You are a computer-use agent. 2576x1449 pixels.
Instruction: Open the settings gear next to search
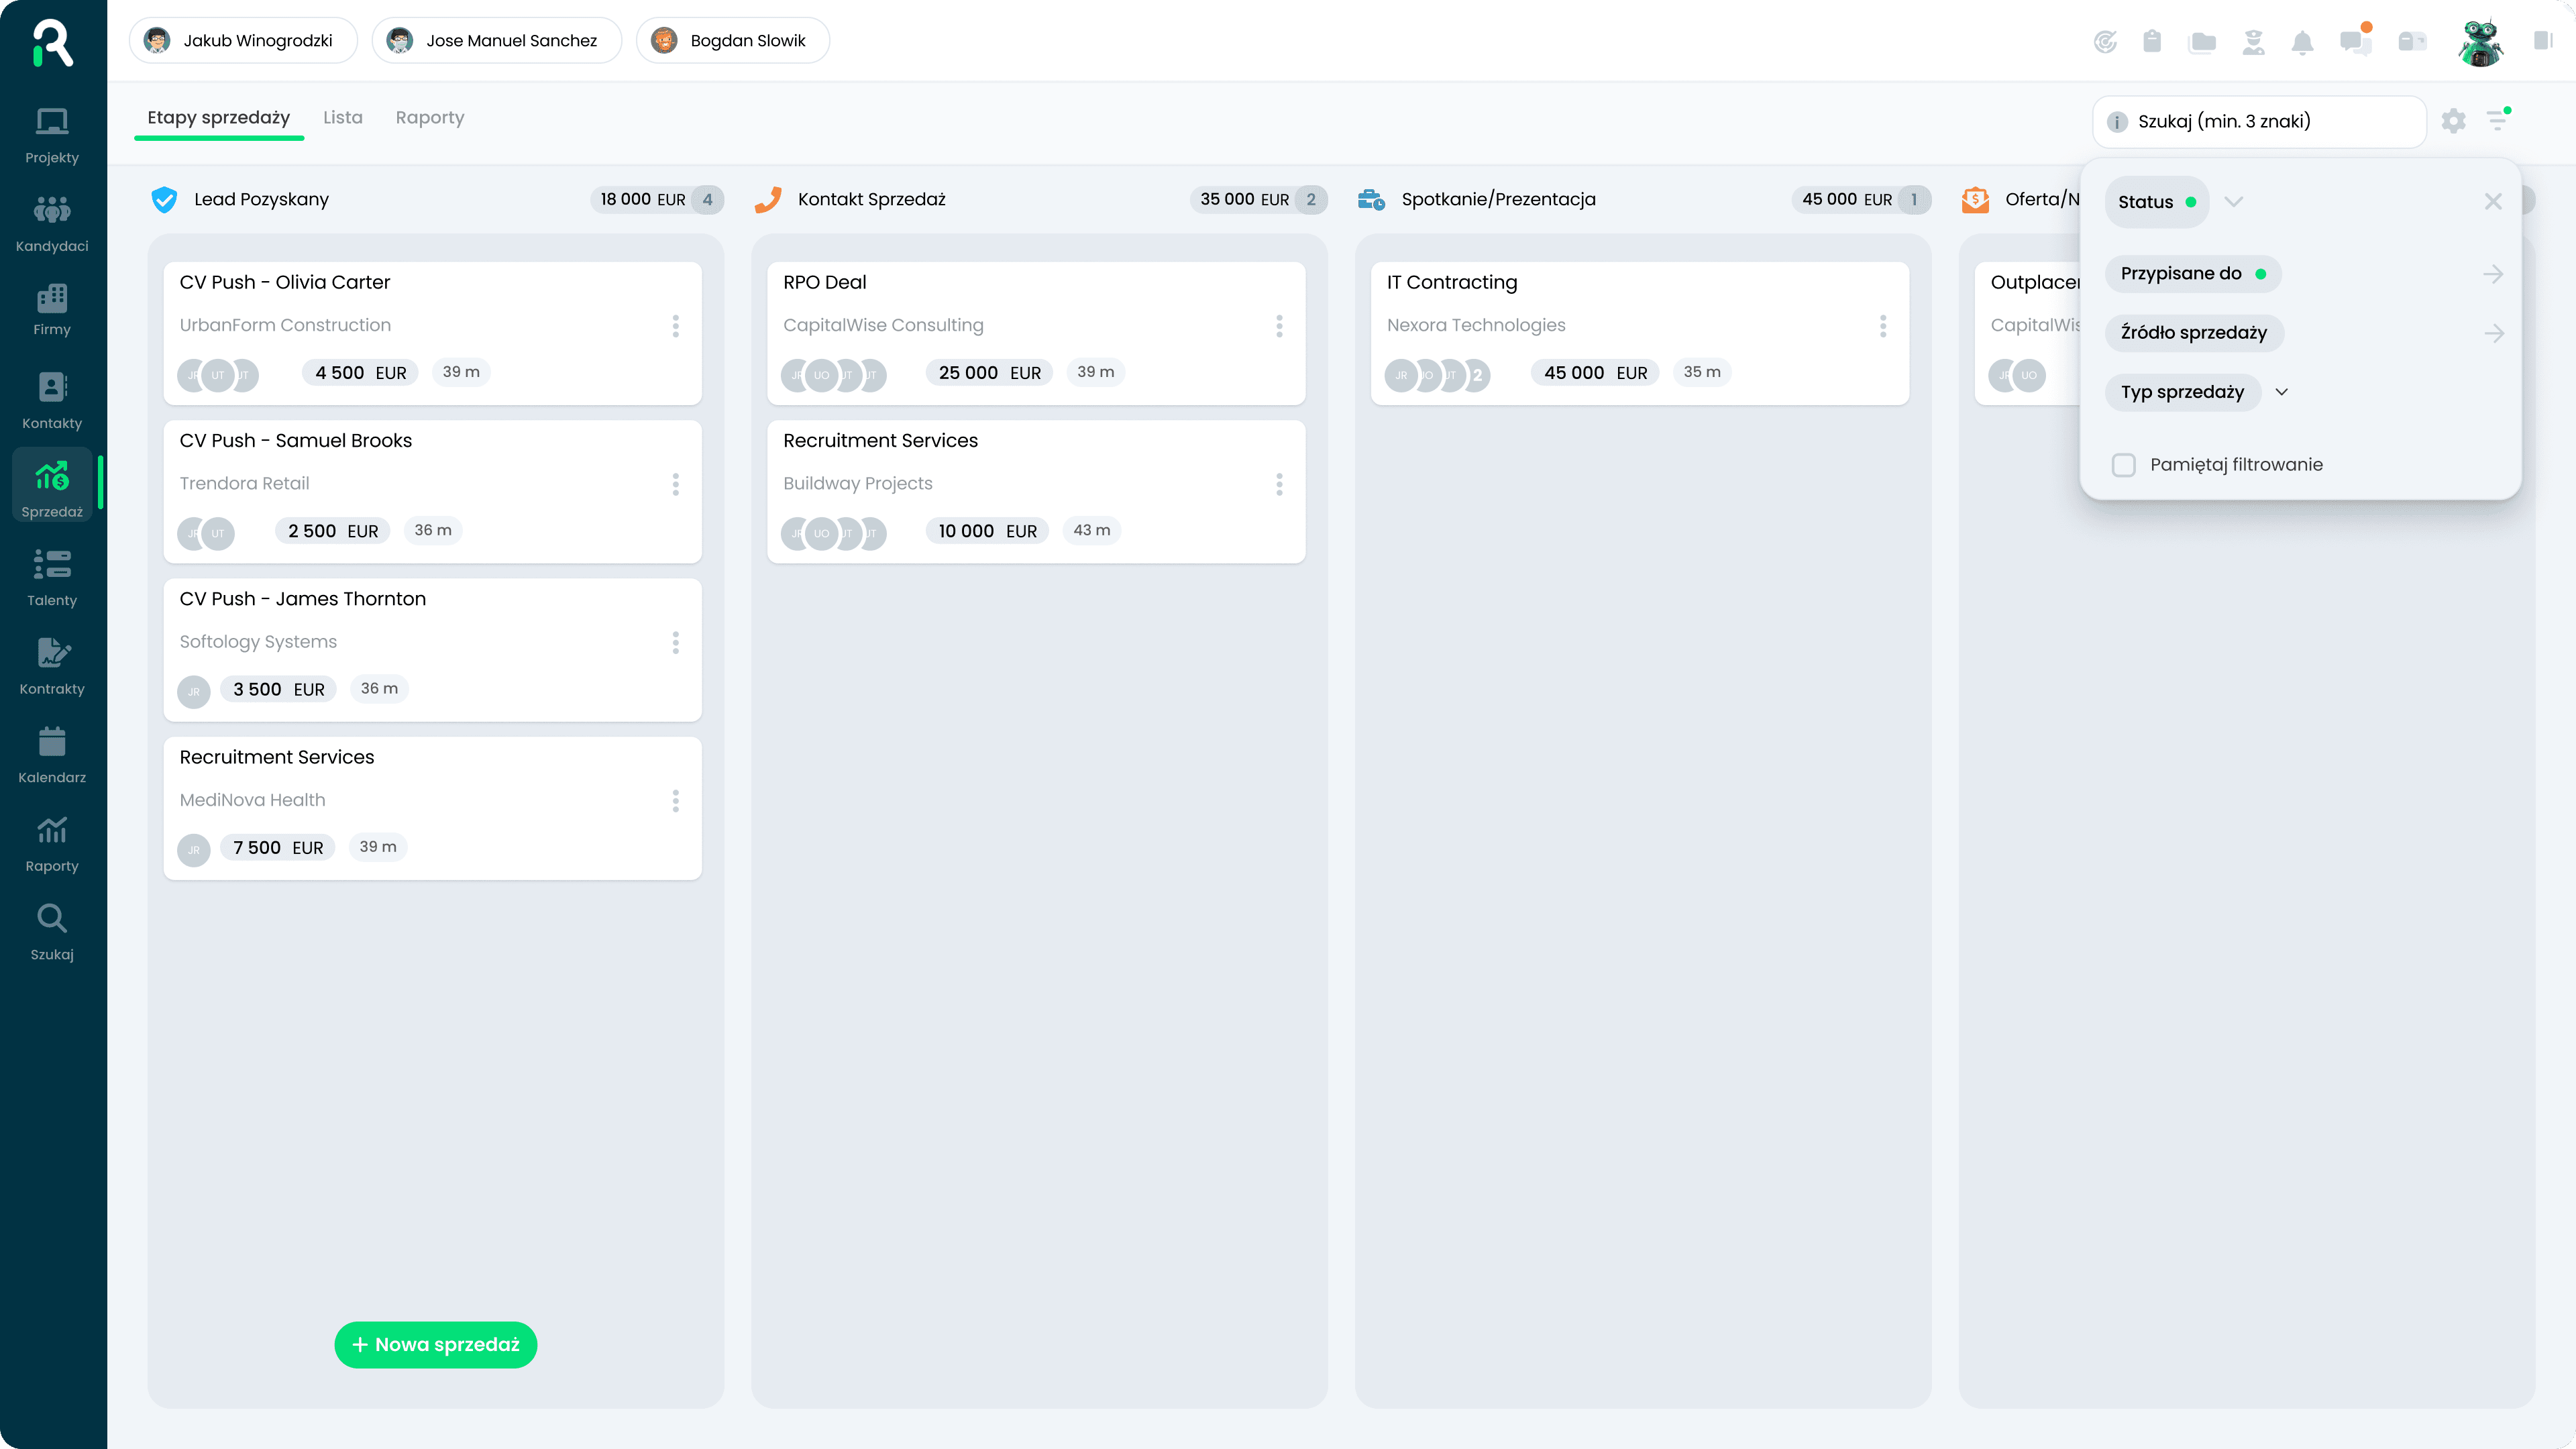[2453, 121]
